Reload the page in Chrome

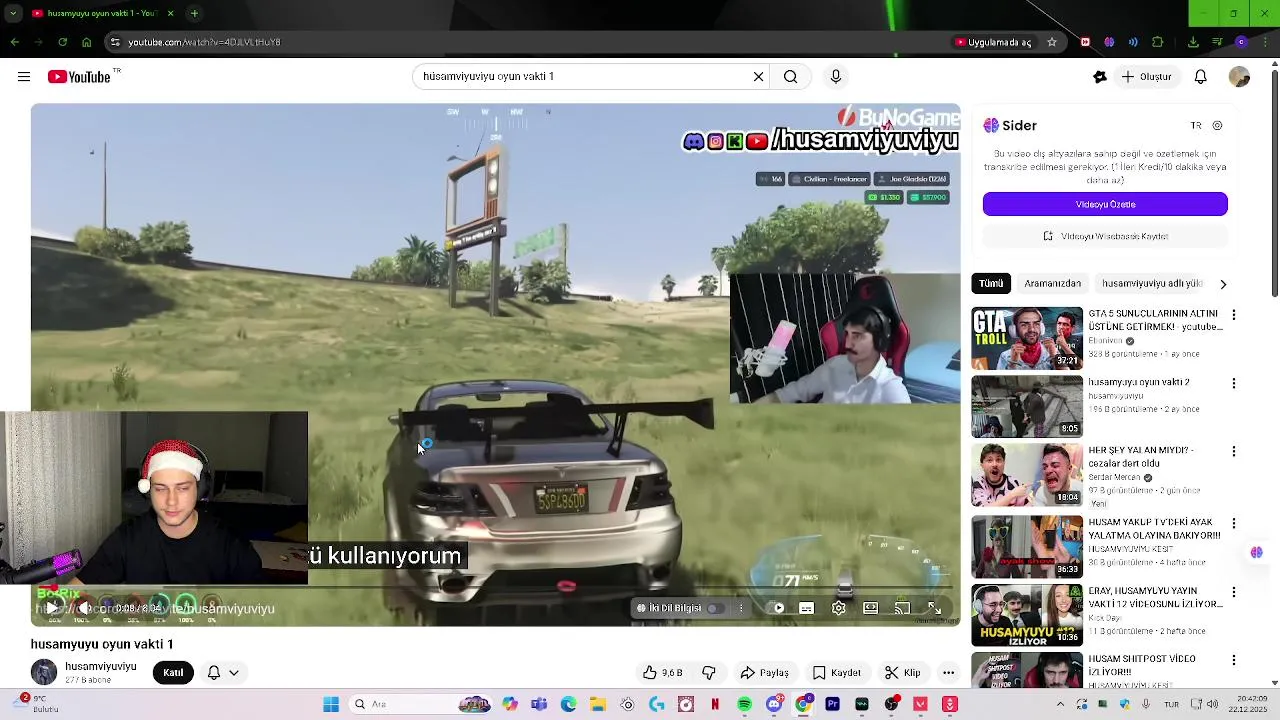tap(62, 42)
